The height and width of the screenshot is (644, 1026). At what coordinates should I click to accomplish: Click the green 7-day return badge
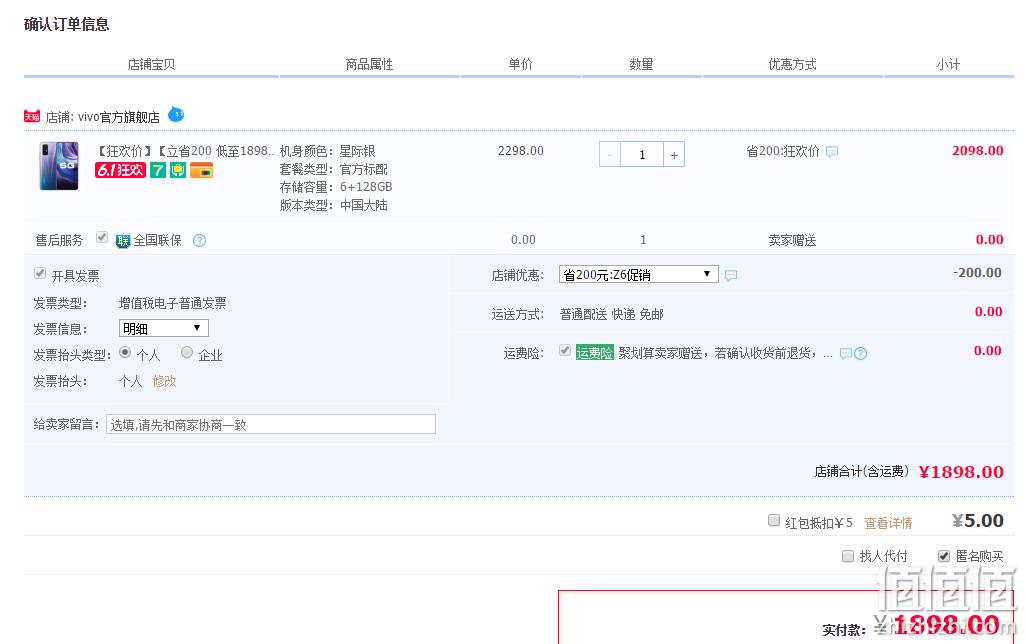(x=158, y=170)
